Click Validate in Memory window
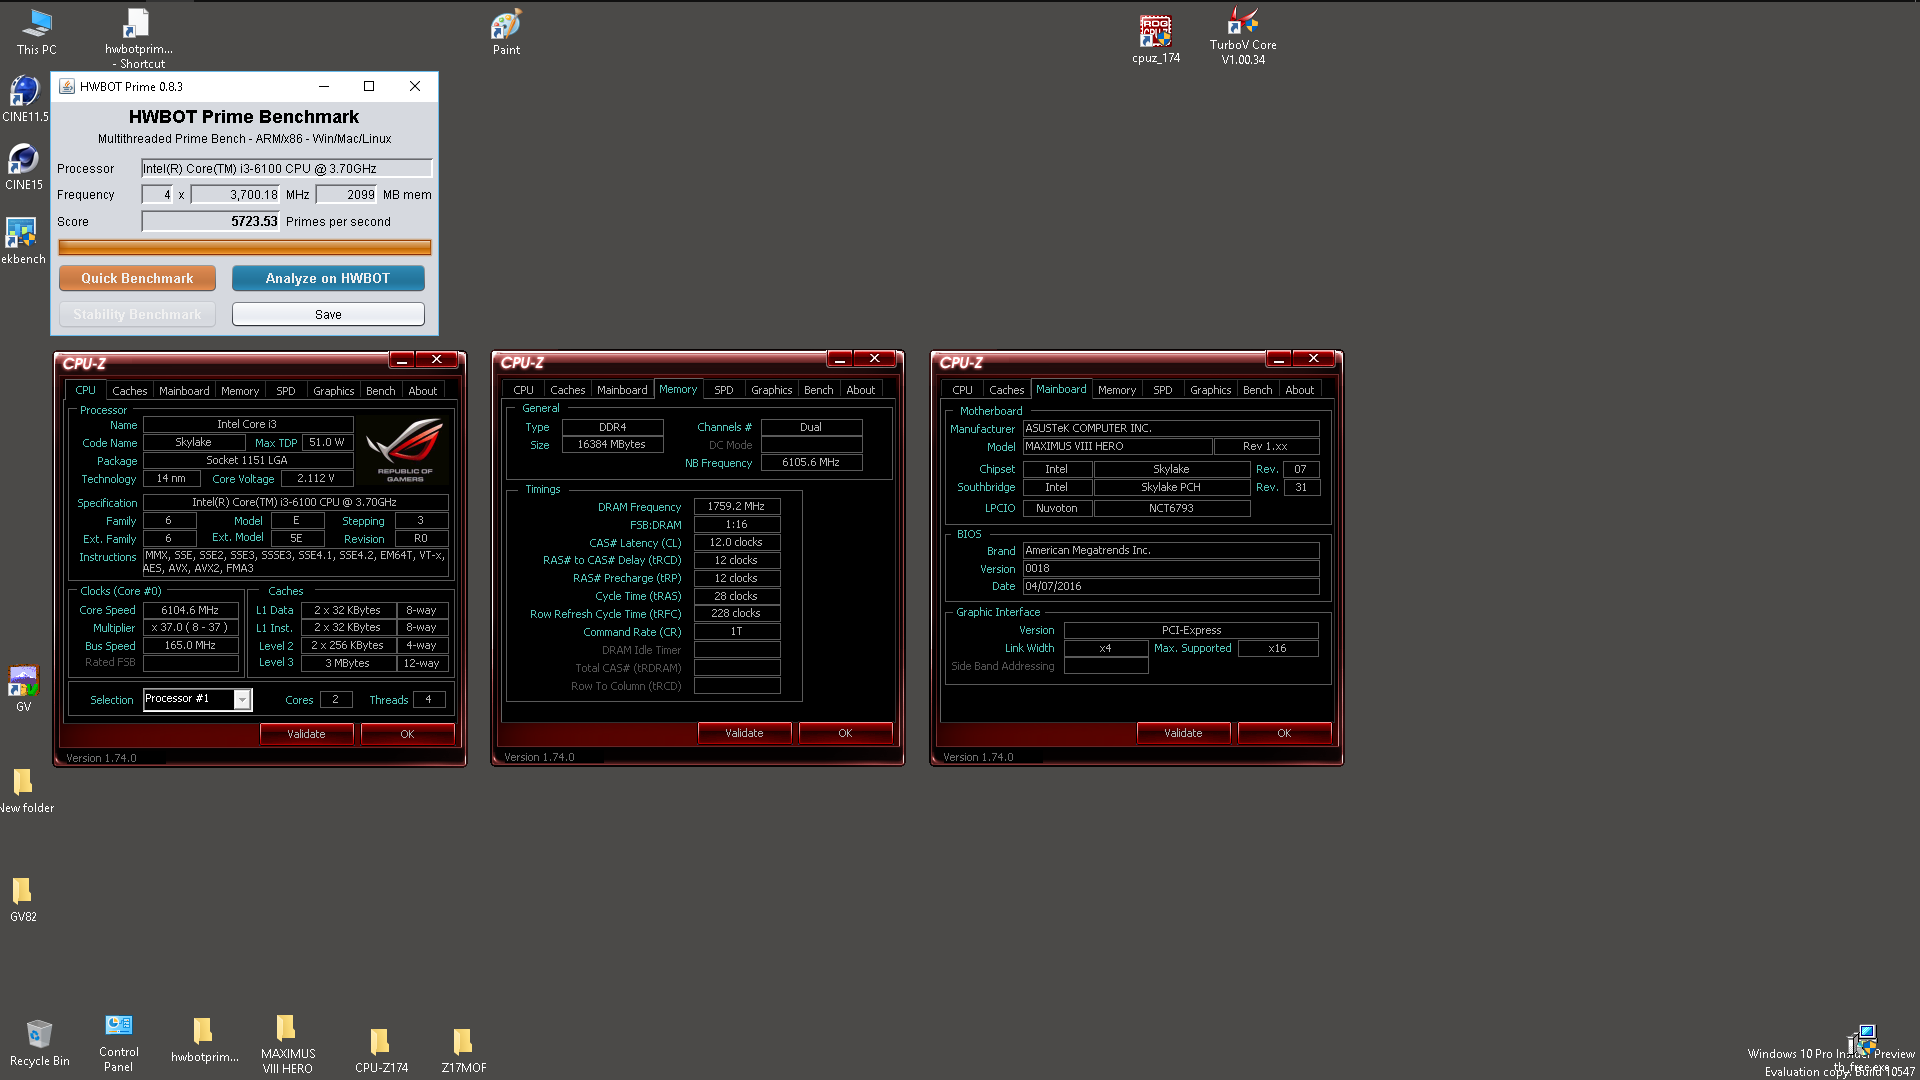The height and width of the screenshot is (1080, 1920). (744, 733)
